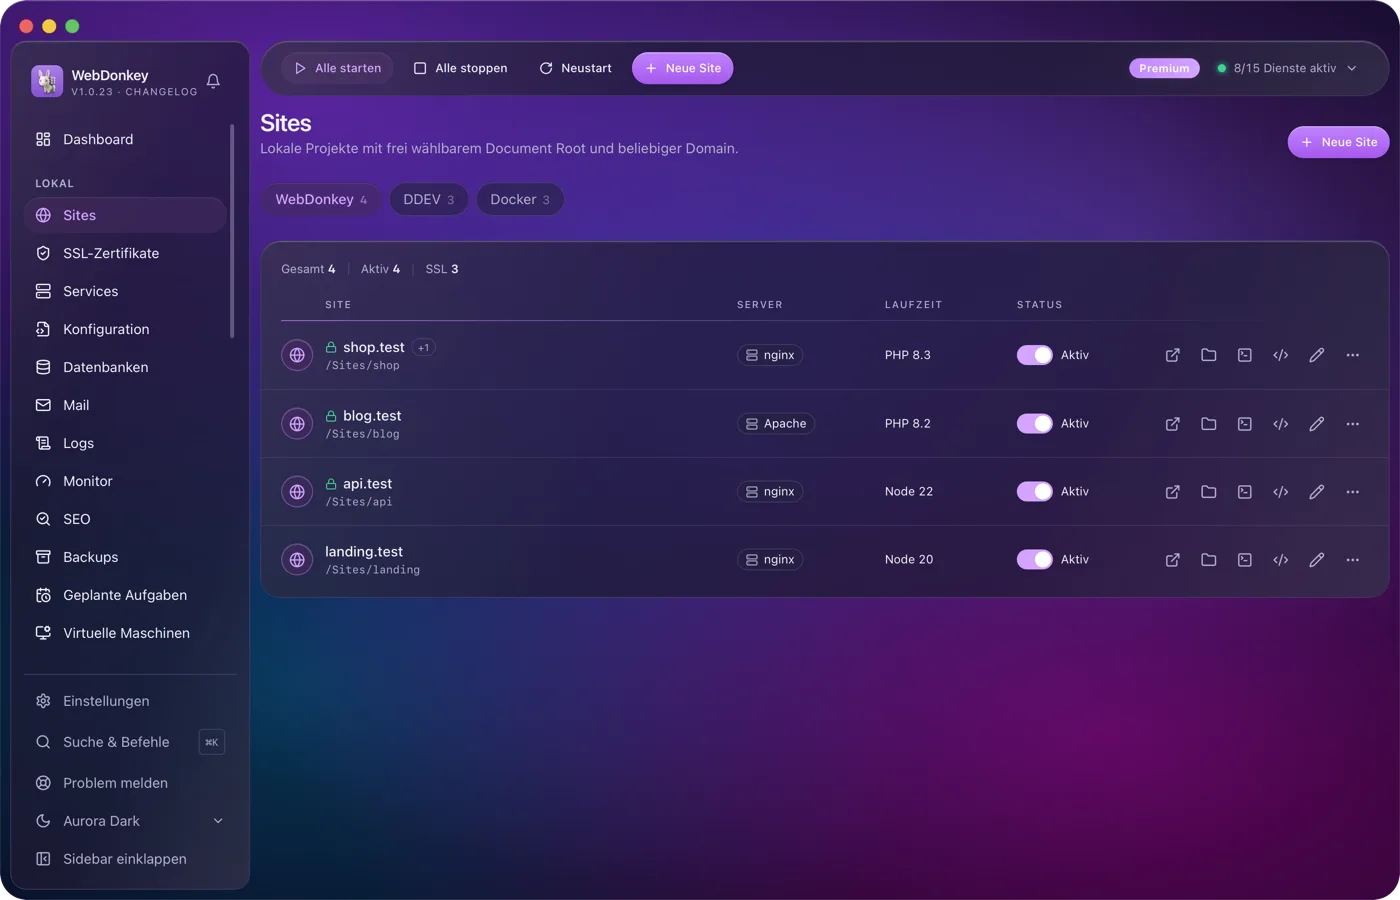Click the WebDonkey logo icon

(x=47, y=81)
